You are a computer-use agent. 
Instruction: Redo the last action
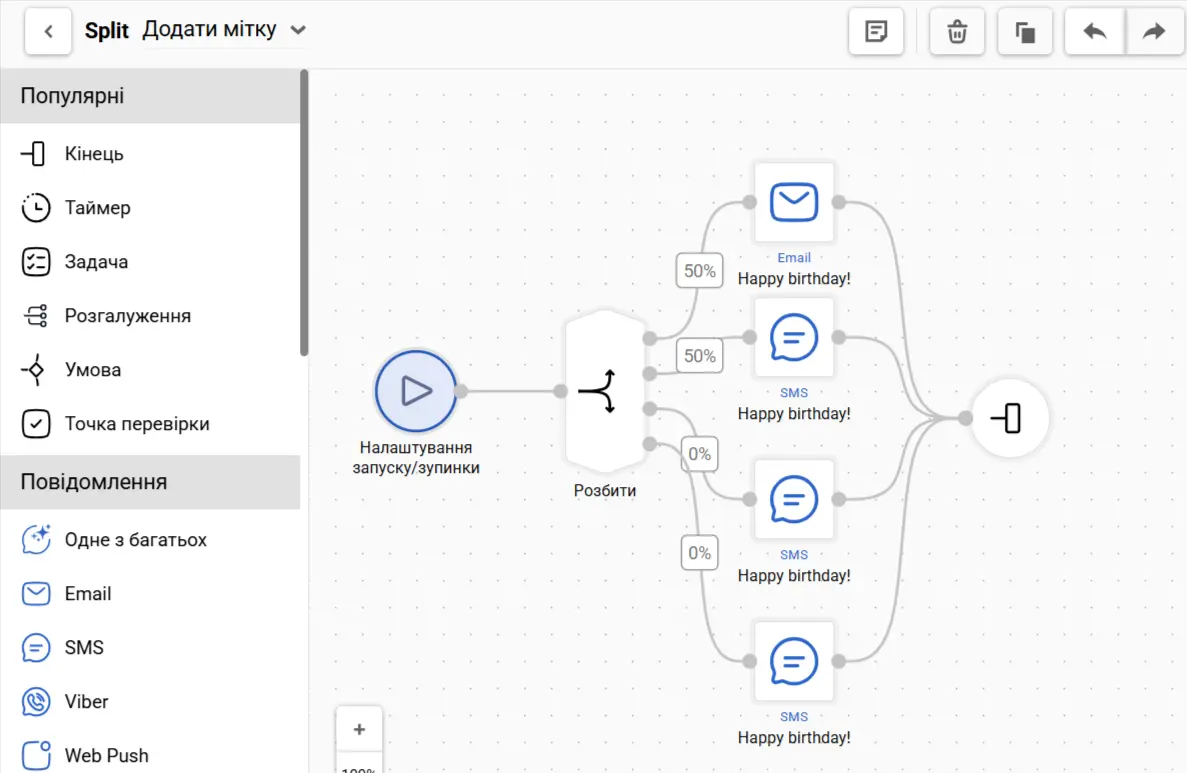point(1155,32)
